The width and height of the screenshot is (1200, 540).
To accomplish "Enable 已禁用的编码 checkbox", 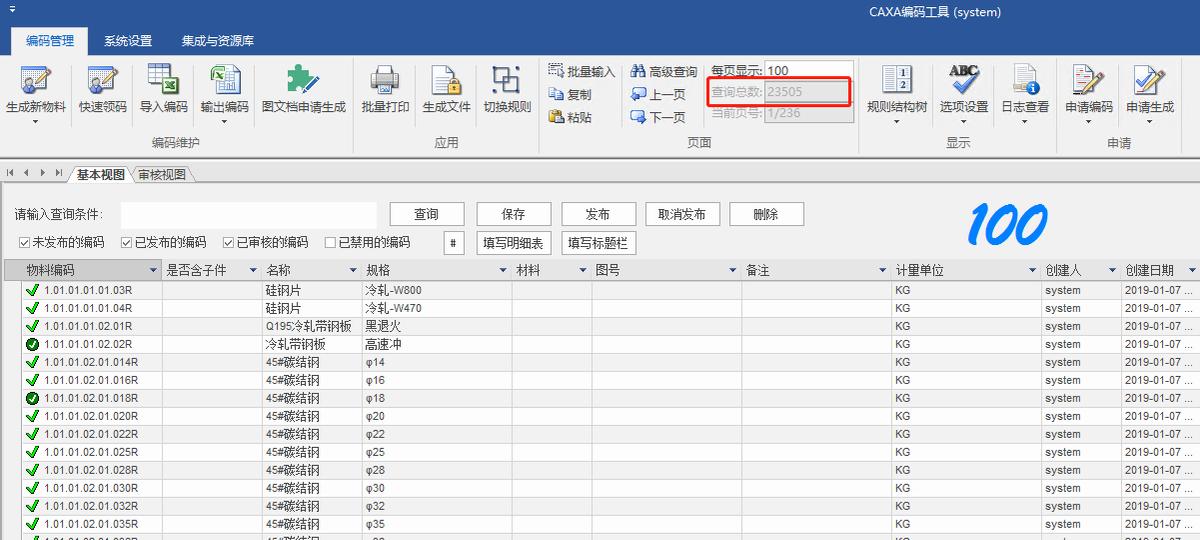I will pyautogui.click(x=330, y=242).
